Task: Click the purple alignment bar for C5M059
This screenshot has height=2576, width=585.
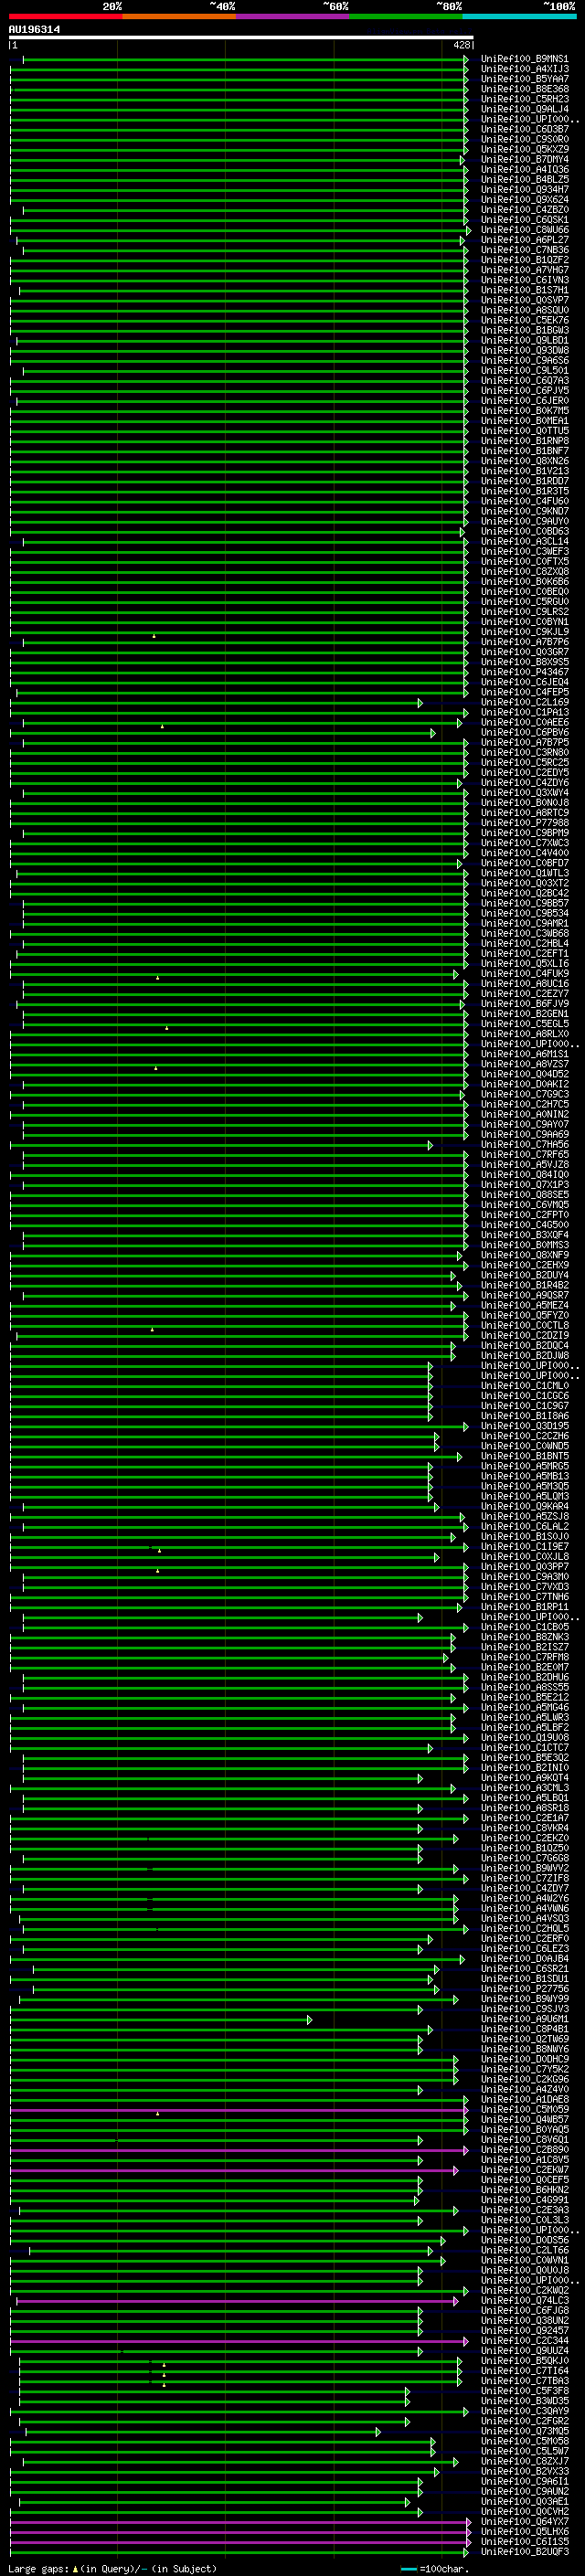Action: [239, 2110]
